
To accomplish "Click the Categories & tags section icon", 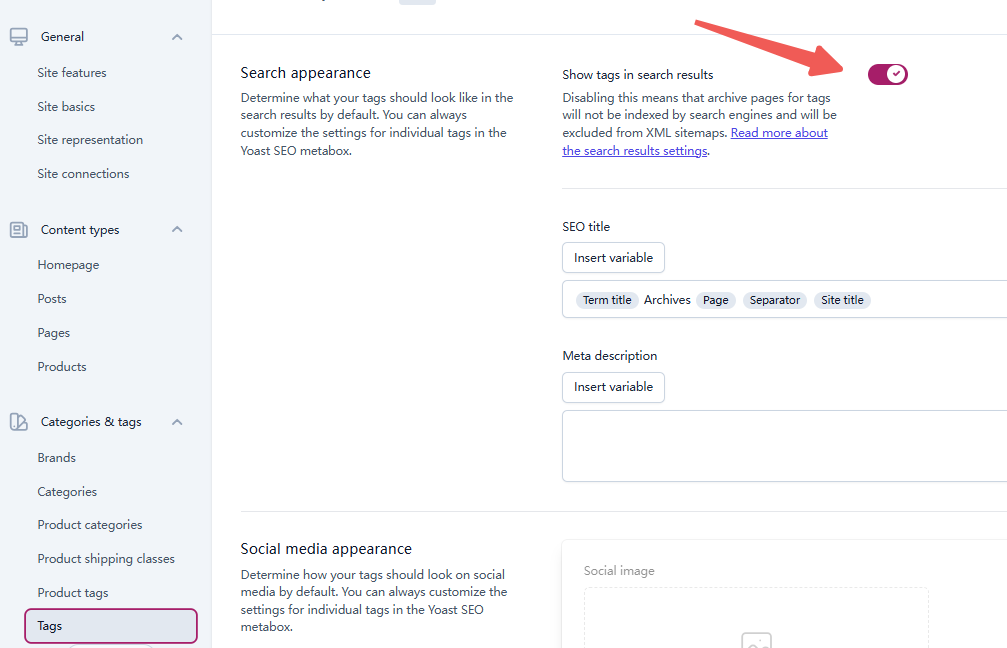I will (18, 421).
